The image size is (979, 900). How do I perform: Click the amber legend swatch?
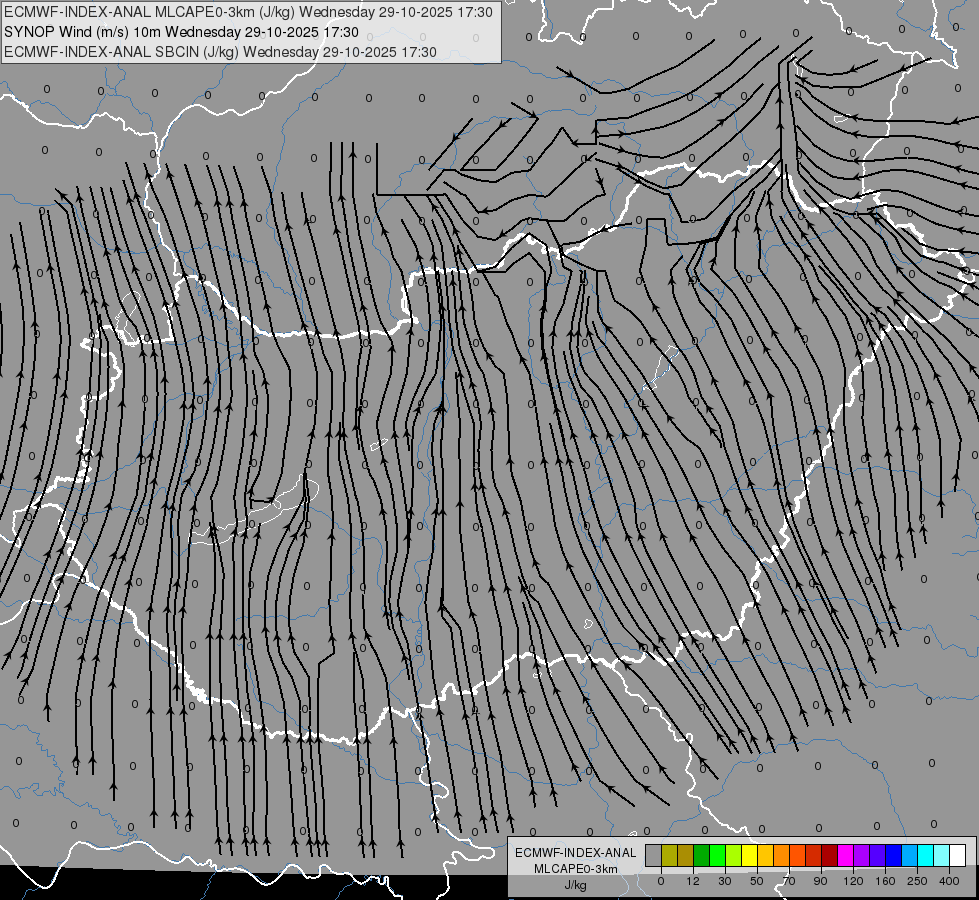click(x=765, y=855)
